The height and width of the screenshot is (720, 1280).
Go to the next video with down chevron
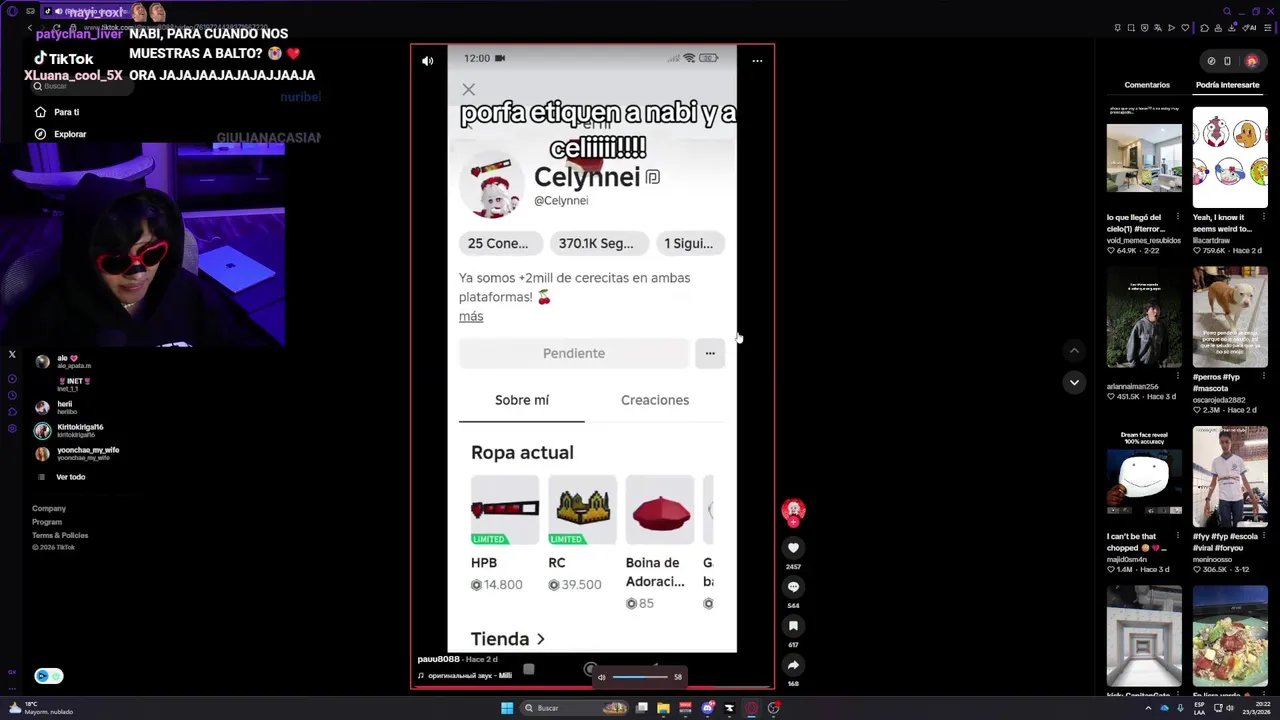[1074, 382]
